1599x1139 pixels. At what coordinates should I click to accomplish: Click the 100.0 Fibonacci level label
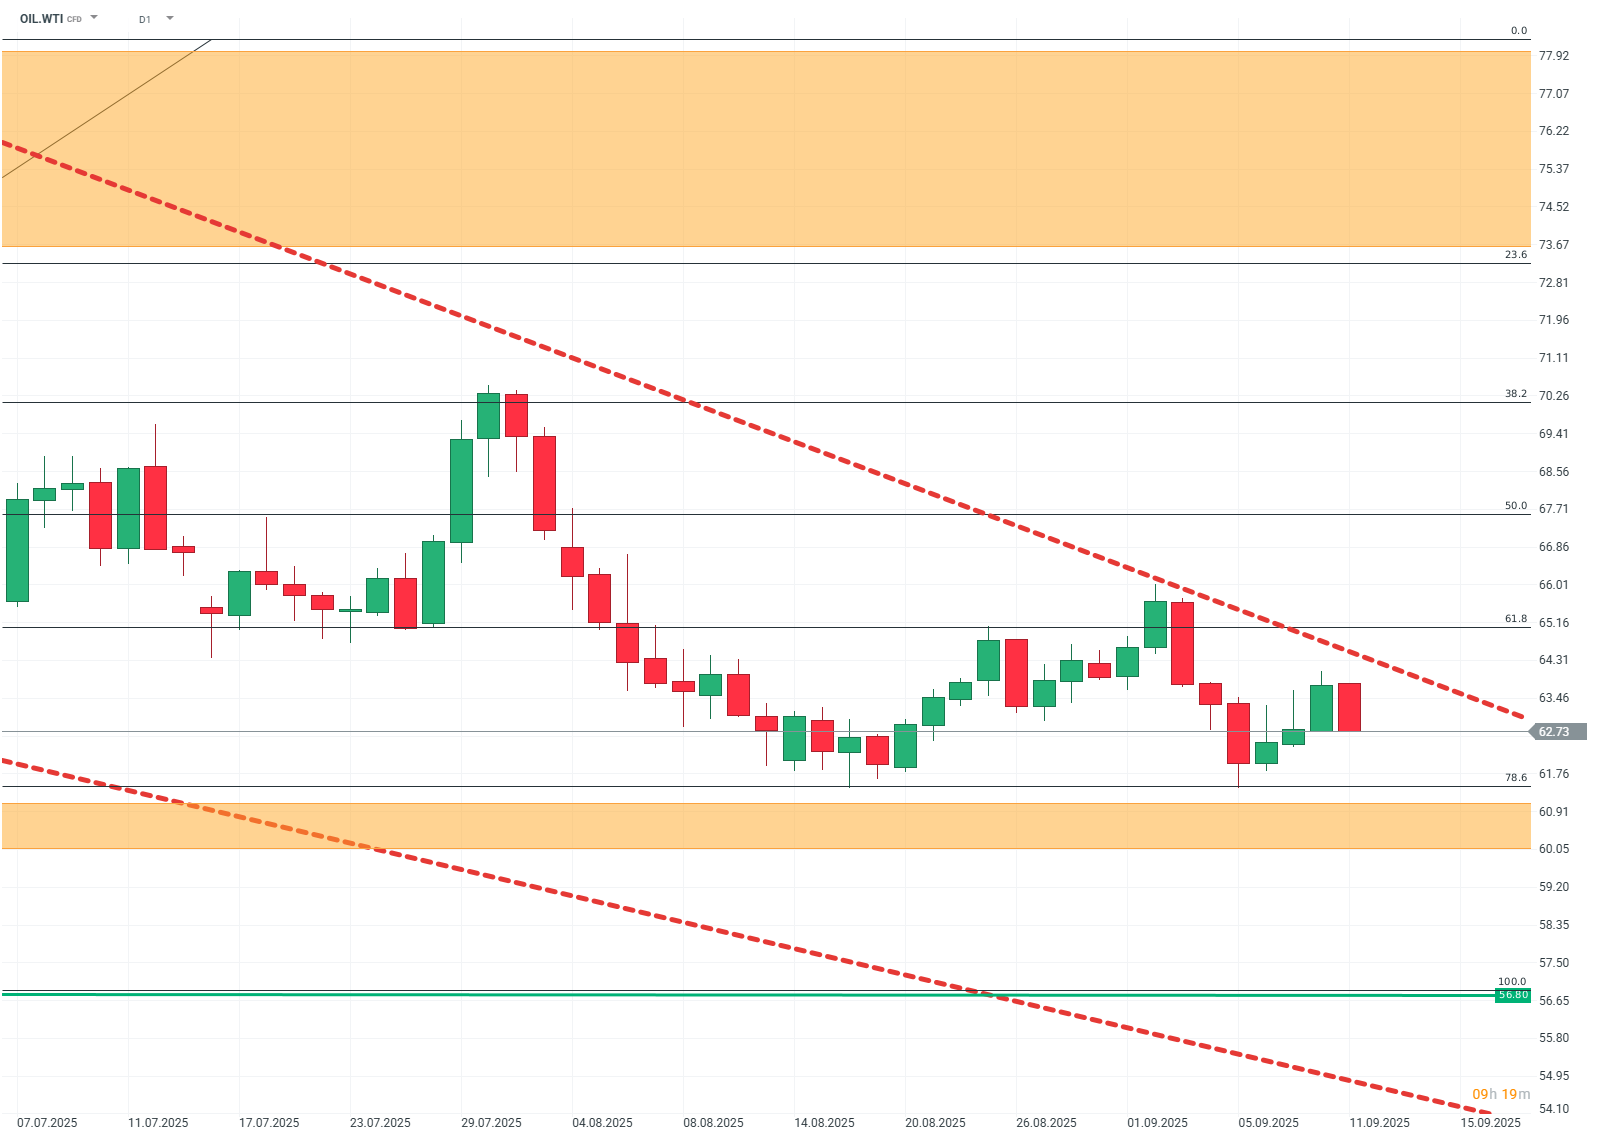pos(1512,982)
